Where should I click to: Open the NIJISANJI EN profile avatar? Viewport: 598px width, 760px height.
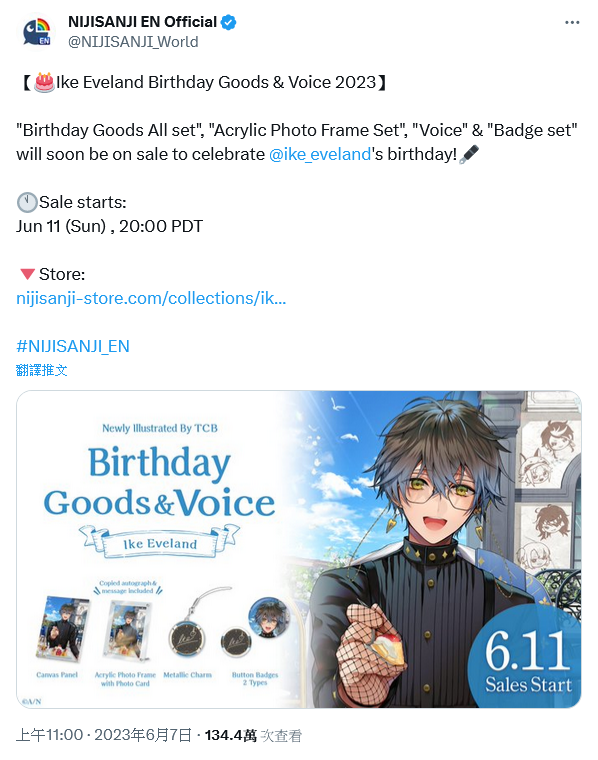coord(37,32)
